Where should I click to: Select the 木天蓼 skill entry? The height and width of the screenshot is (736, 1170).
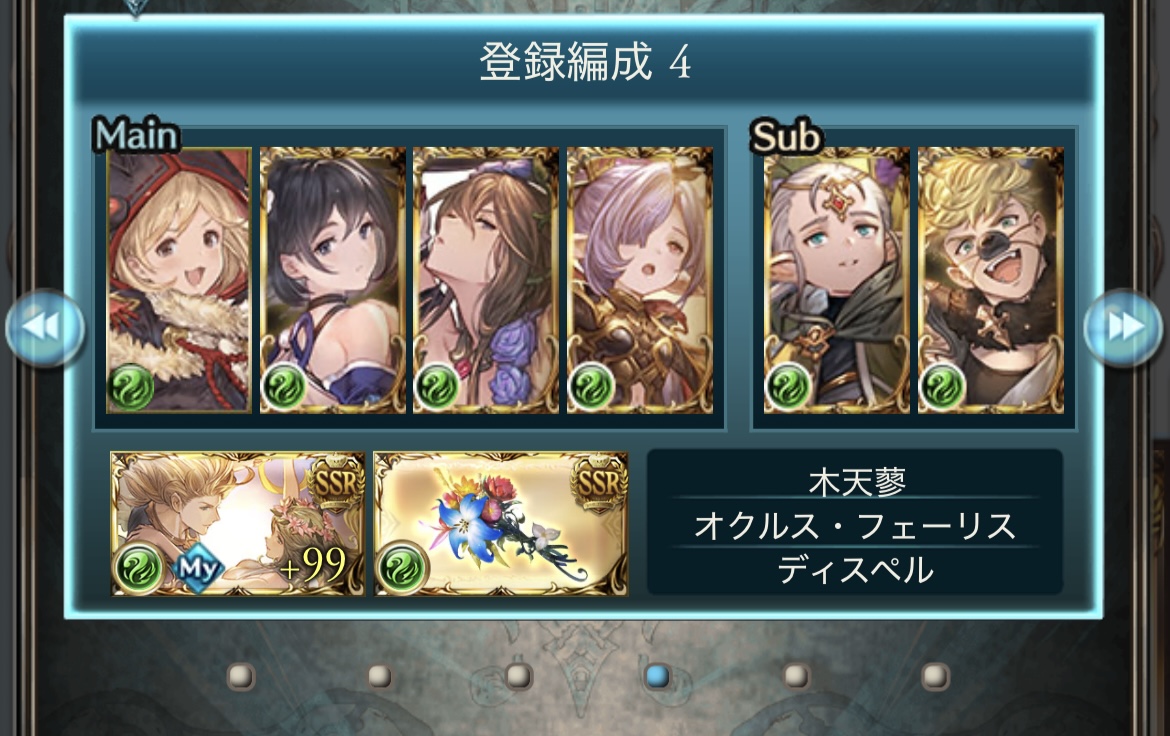click(x=856, y=481)
